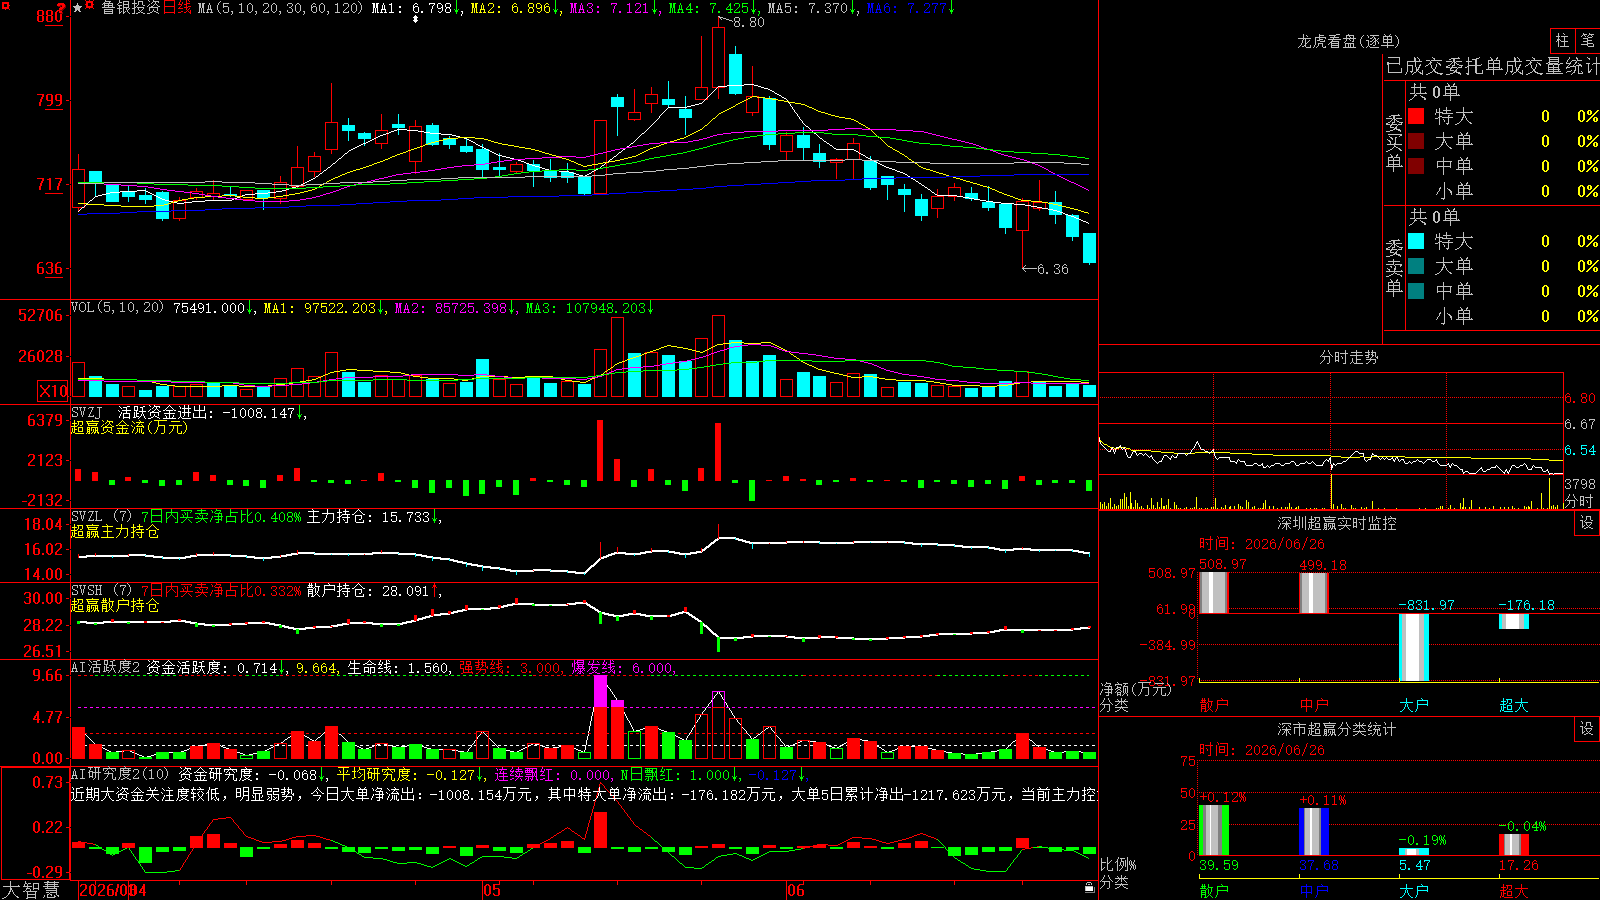1600x900 pixels.
Task: Click the 880 price axis label
Action: point(50,16)
